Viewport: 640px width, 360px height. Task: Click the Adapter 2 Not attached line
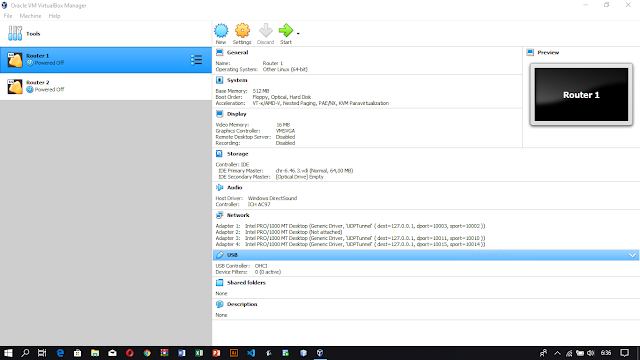(279, 232)
